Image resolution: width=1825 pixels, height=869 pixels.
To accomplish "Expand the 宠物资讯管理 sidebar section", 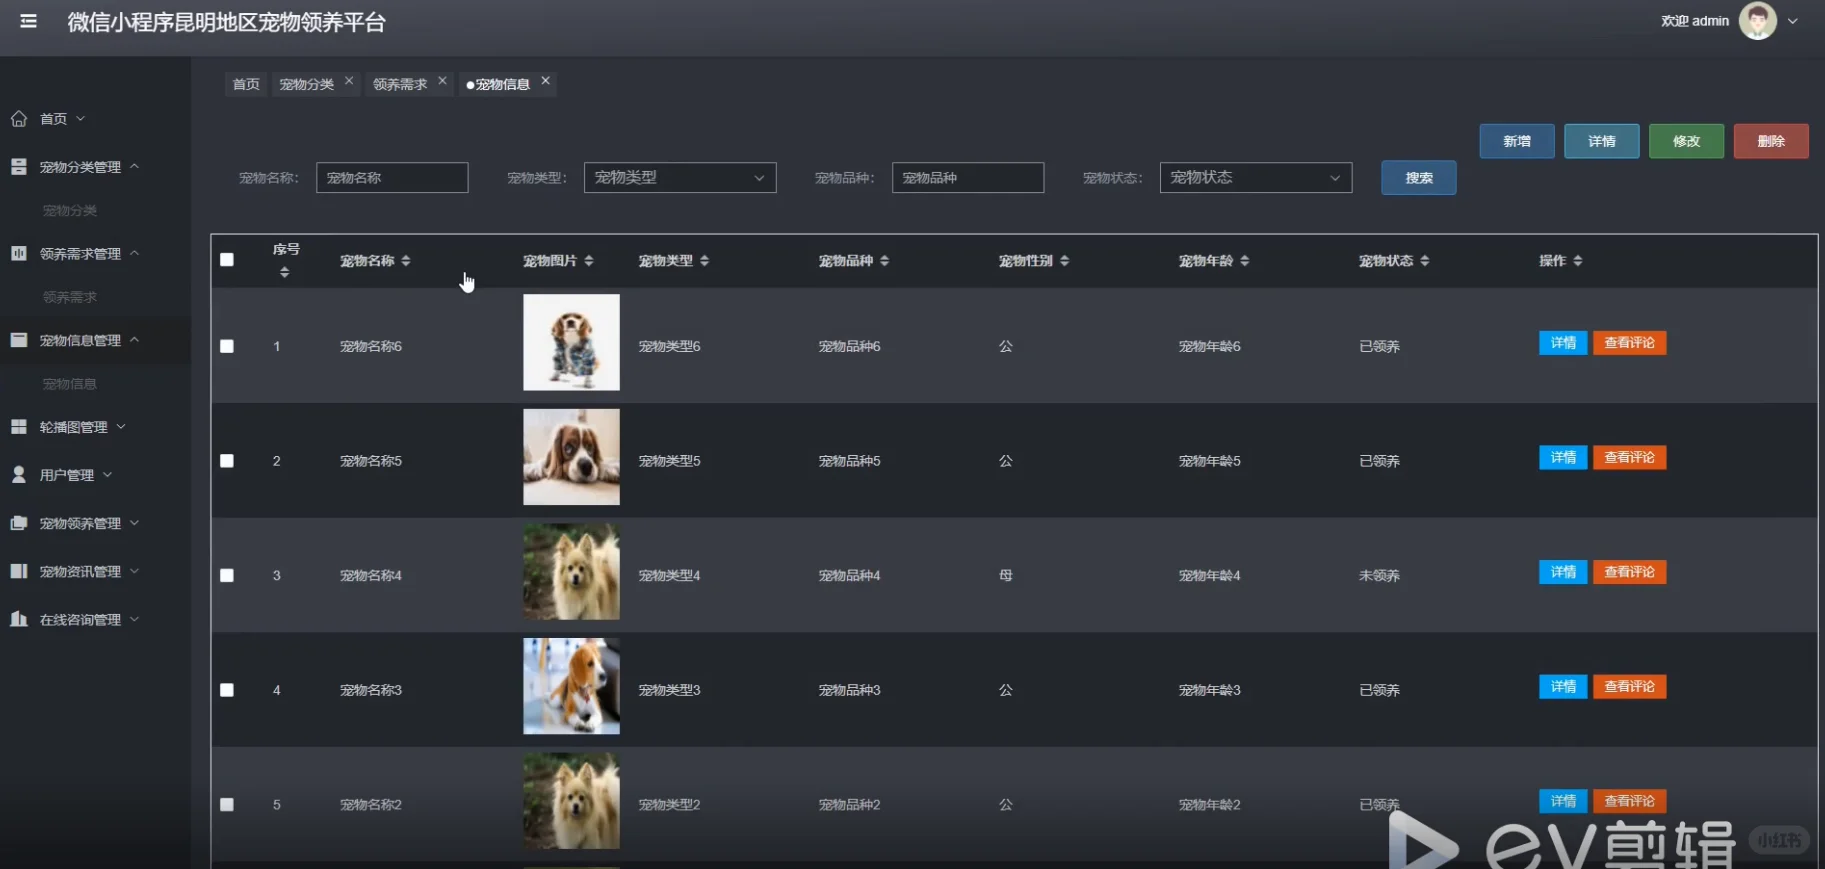I will pyautogui.click(x=134, y=571).
